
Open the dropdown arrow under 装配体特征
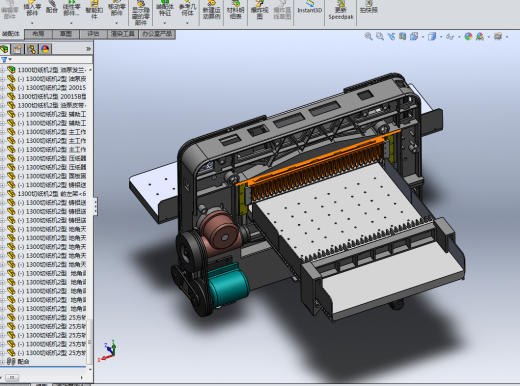point(165,23)
